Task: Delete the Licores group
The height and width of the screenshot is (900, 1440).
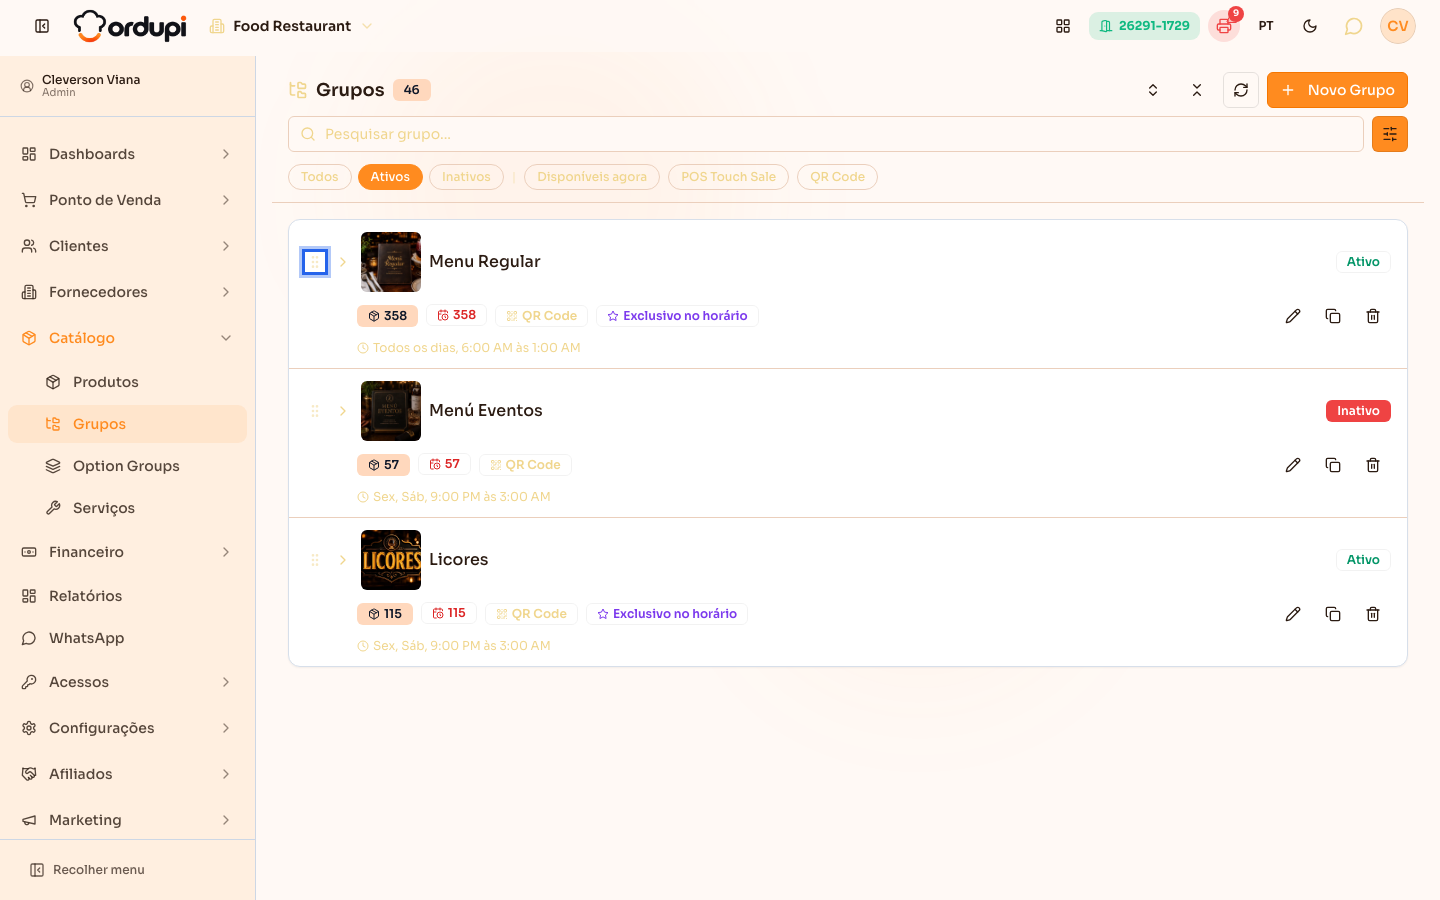Action: [1373, 614]
